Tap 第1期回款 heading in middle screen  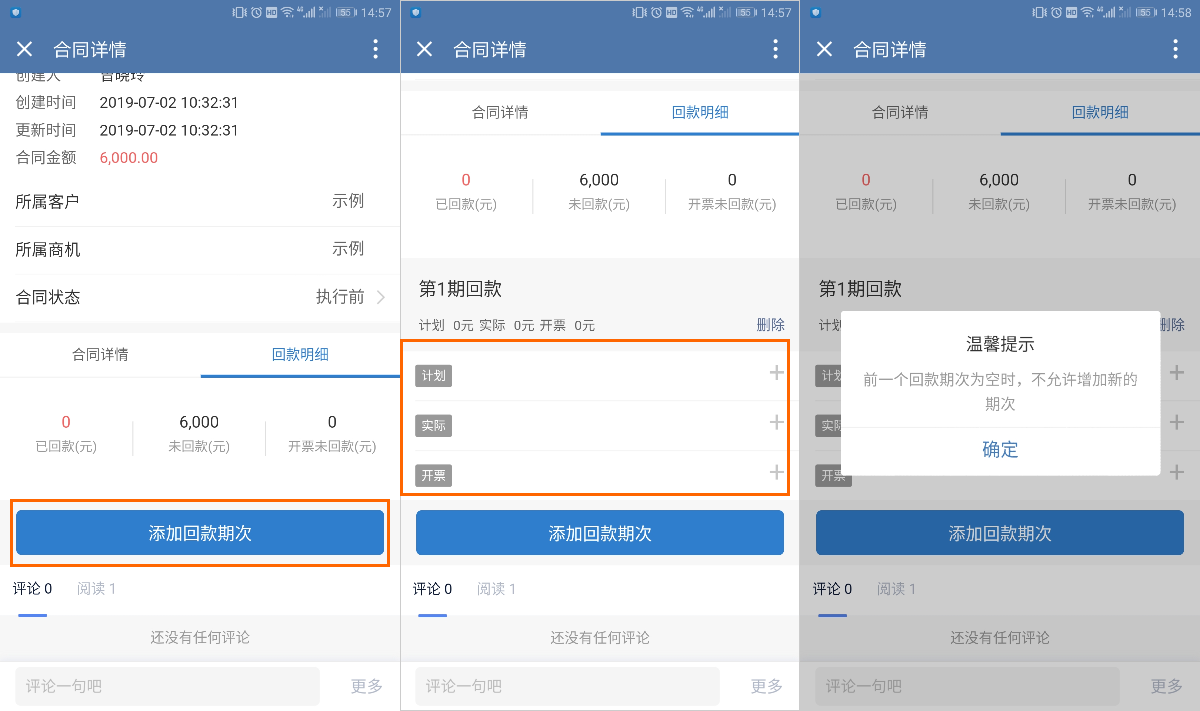pos(460,289)
